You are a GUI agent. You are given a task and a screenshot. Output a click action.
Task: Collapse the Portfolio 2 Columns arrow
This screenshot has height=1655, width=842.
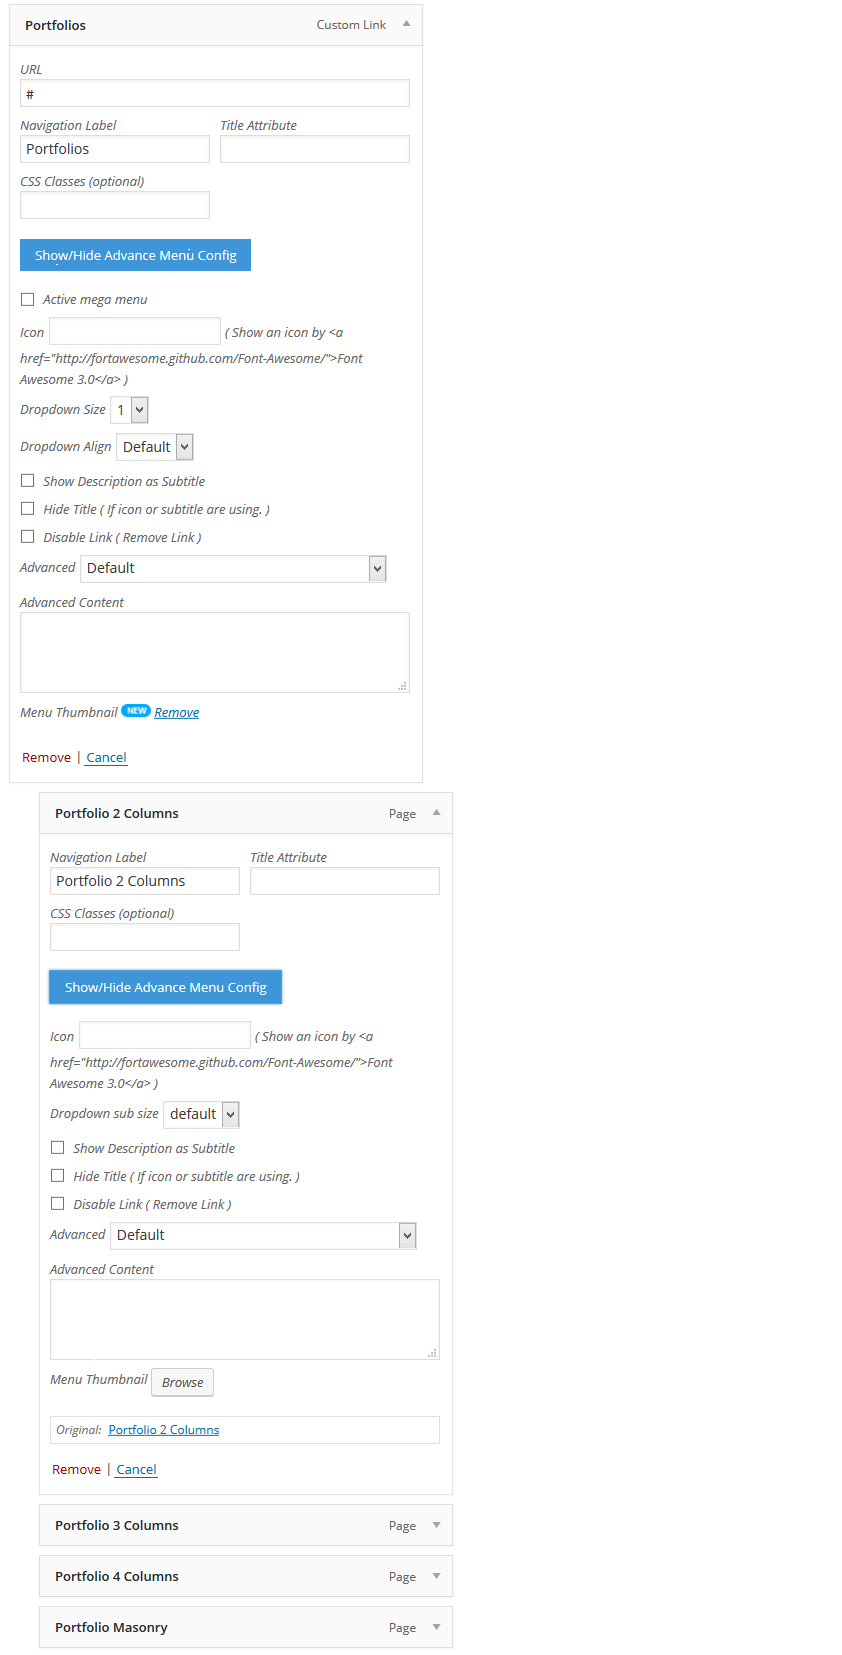tap(436, 813)
